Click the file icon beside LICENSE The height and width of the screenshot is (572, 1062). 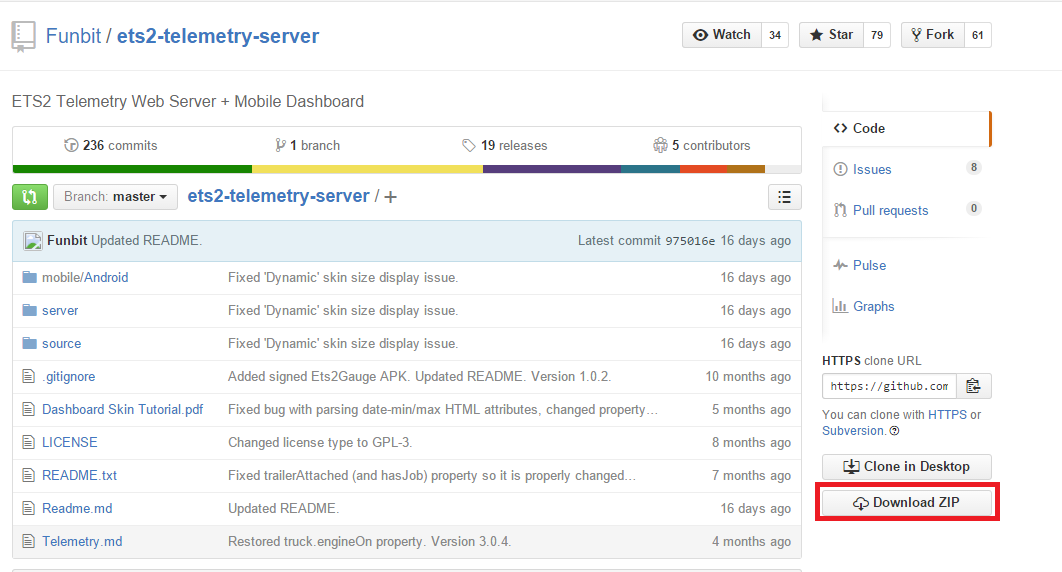tap(29, 442)
